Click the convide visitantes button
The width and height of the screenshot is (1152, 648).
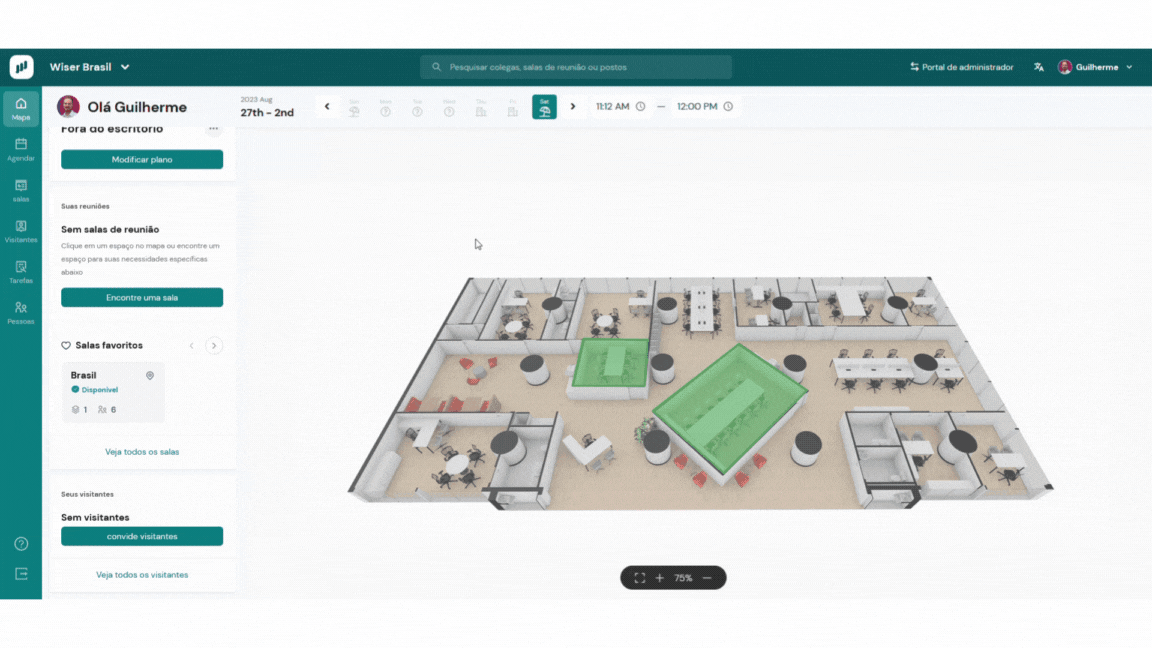click(x=142, y=536)
